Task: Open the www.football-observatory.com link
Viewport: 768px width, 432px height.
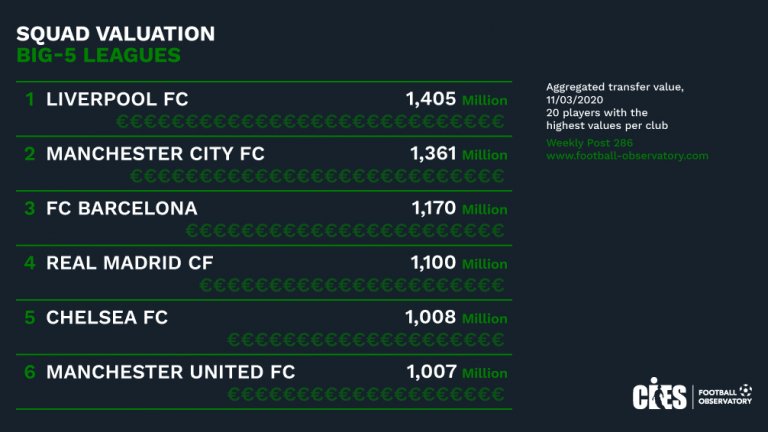Action: [627, 156]
